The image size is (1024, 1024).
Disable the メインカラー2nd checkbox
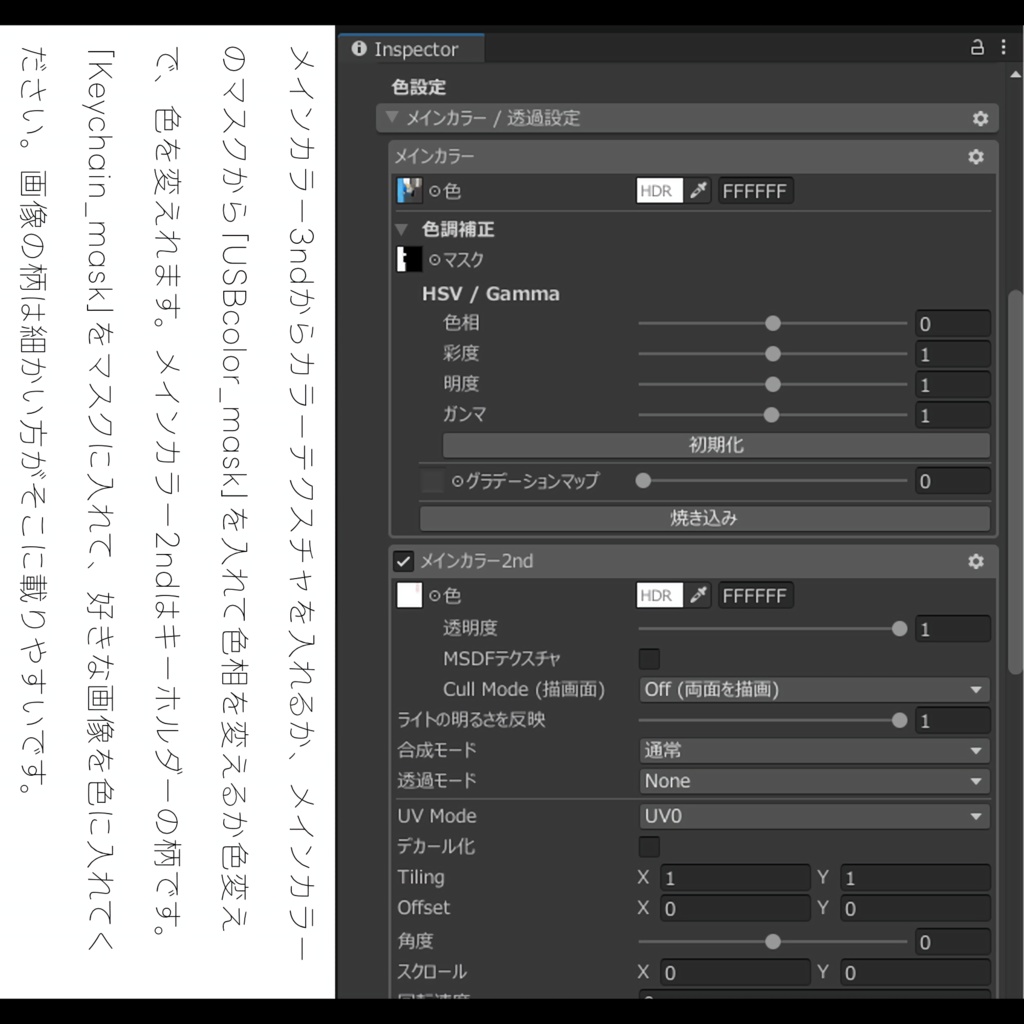(x=403, y=561)
